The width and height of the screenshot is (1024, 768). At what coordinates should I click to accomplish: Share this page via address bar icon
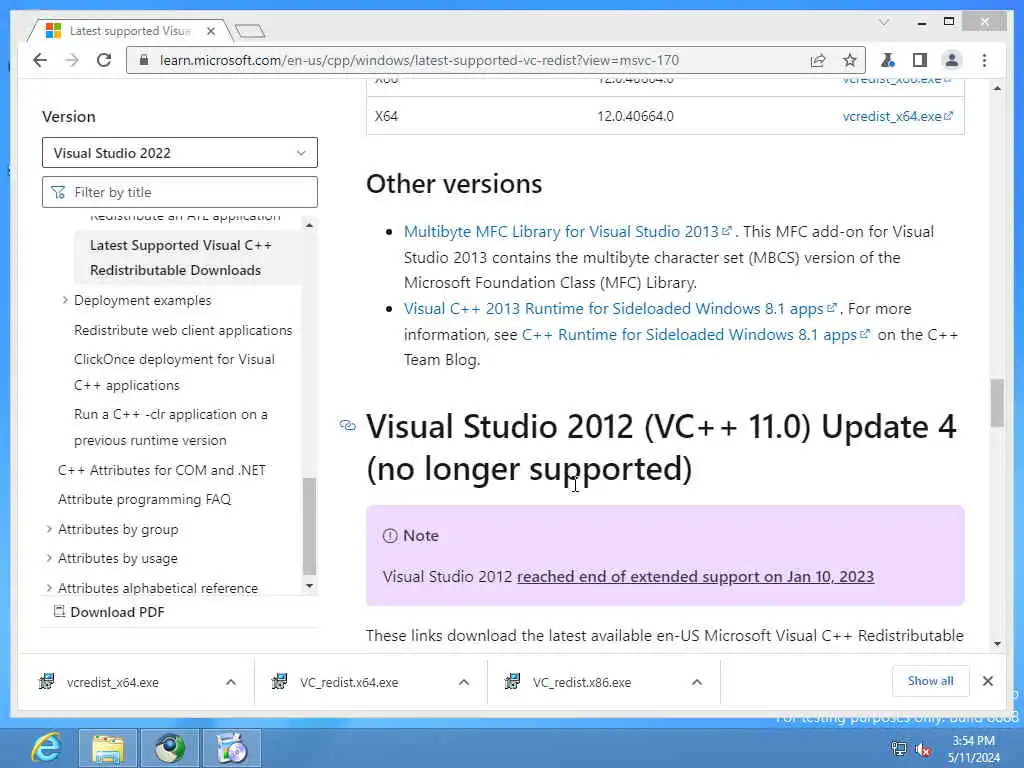pyautogui.click(x=818, y=60)
